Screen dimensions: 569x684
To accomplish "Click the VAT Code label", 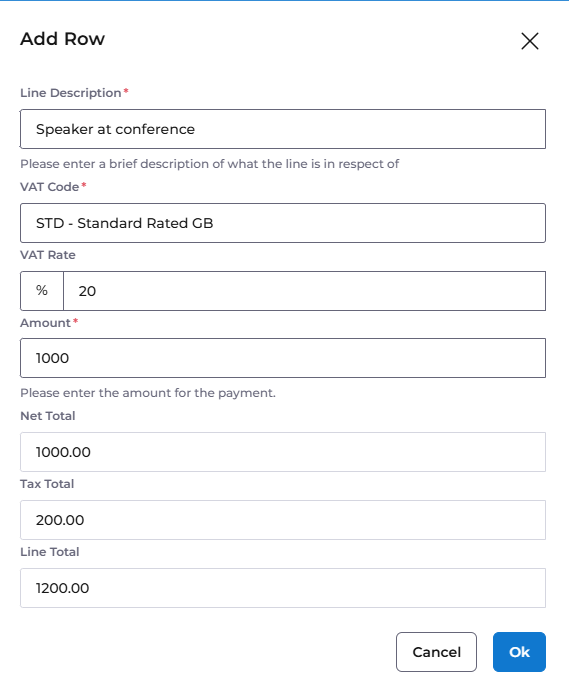I will [x=50, y=187].
